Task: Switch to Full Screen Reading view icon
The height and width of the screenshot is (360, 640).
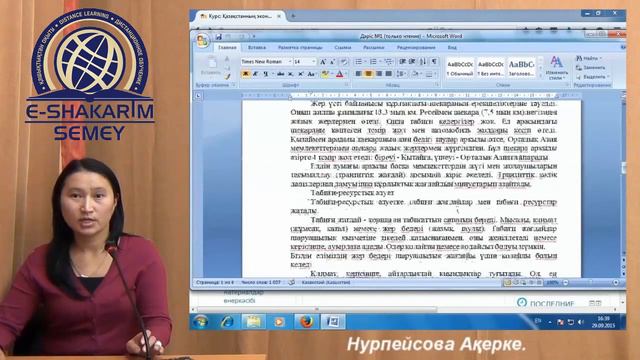Action: point(516,282)
